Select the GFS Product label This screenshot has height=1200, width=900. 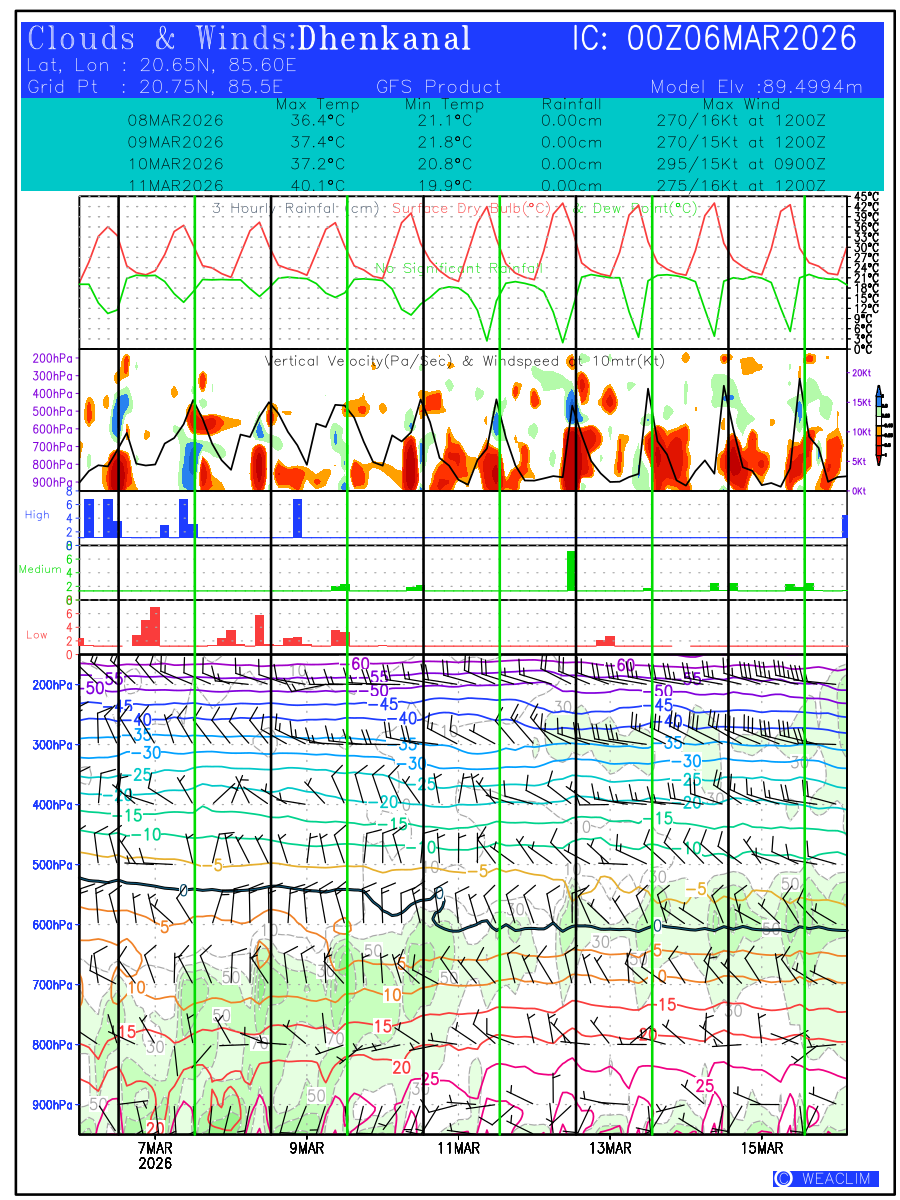tap(438, 87)
